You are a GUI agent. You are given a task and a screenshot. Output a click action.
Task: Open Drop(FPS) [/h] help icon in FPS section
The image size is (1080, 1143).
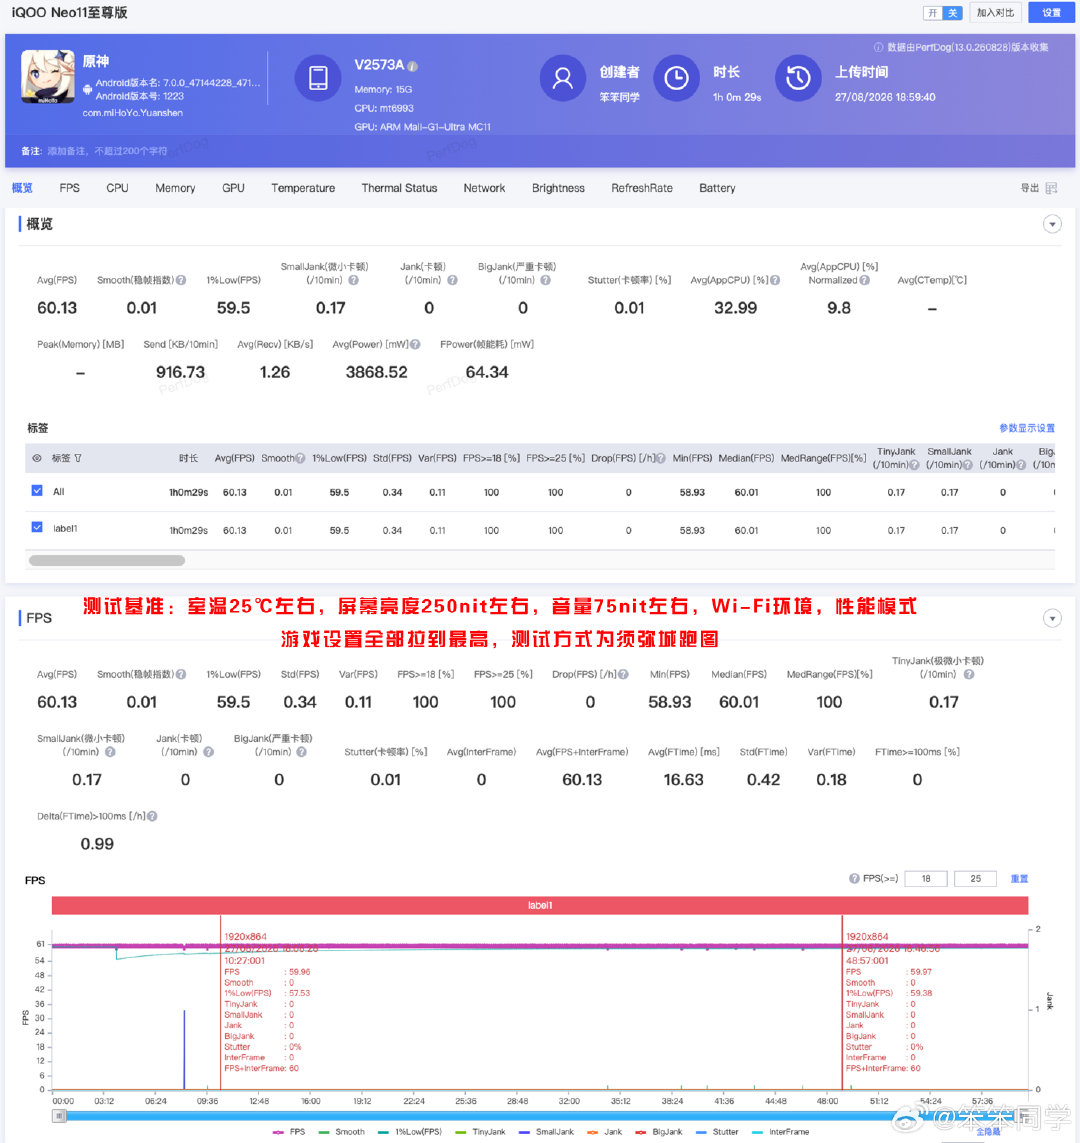tap(623, 674)
